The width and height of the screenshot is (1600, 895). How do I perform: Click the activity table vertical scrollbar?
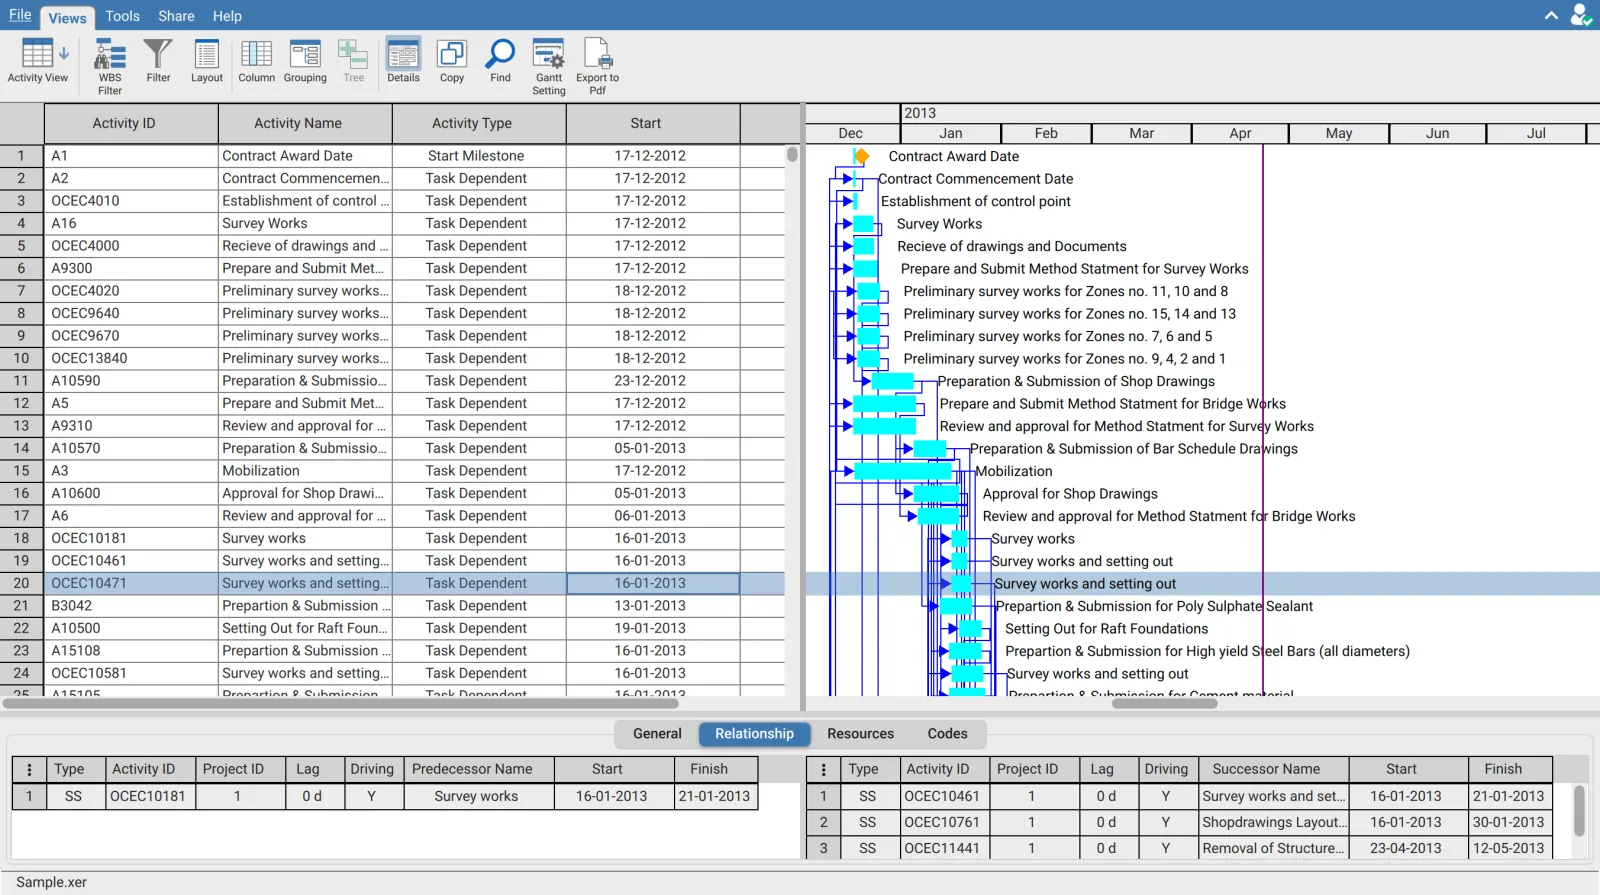coord(792,154)
